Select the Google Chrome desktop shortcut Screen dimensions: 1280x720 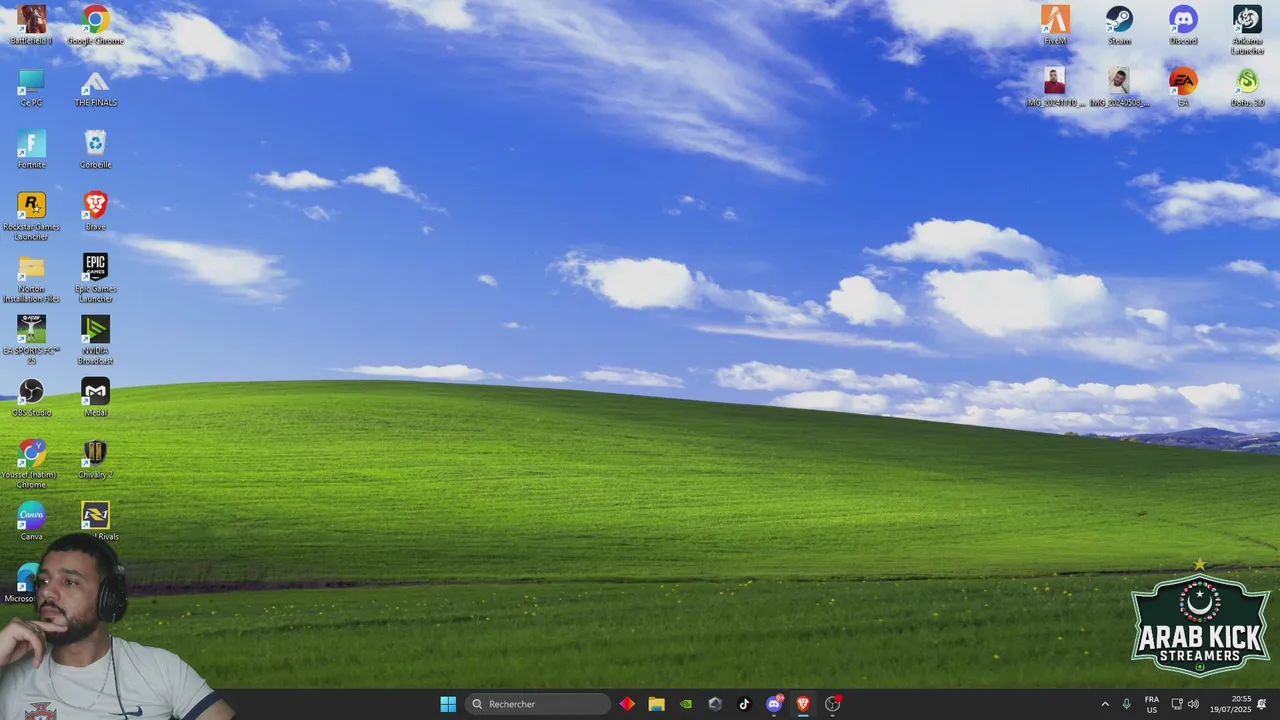(x=95, y=25)
